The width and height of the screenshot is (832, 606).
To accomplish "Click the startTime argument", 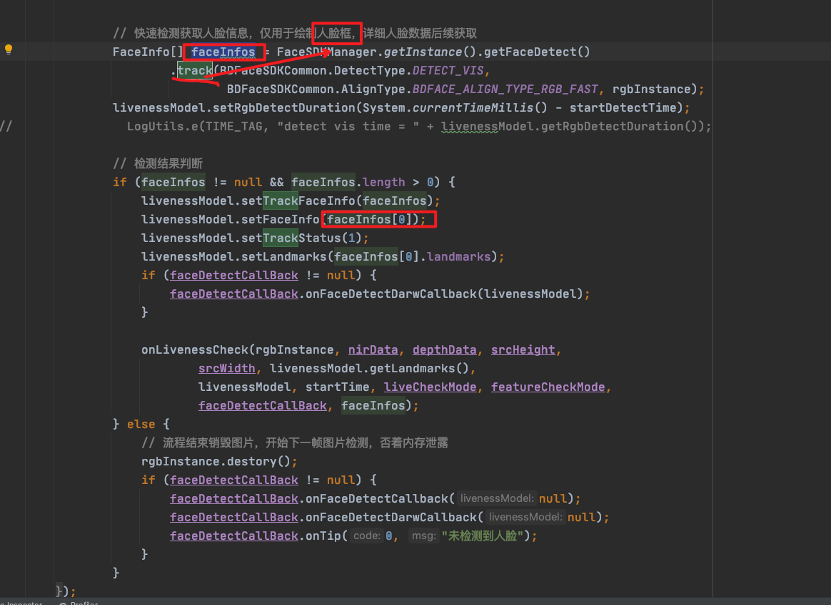I will pos(337,387).
